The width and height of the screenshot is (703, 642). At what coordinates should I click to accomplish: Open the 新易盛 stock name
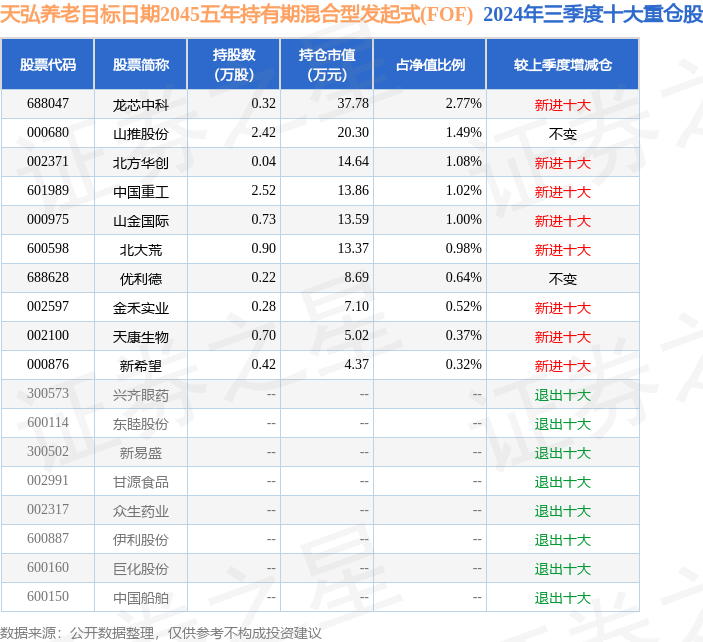(141, 453)
